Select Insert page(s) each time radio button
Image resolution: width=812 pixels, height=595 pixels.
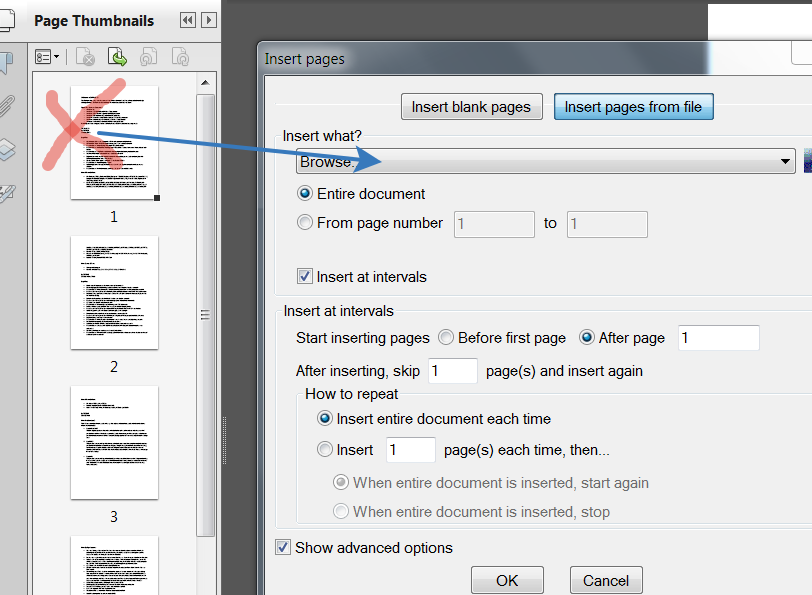click(x=325, y=449)
